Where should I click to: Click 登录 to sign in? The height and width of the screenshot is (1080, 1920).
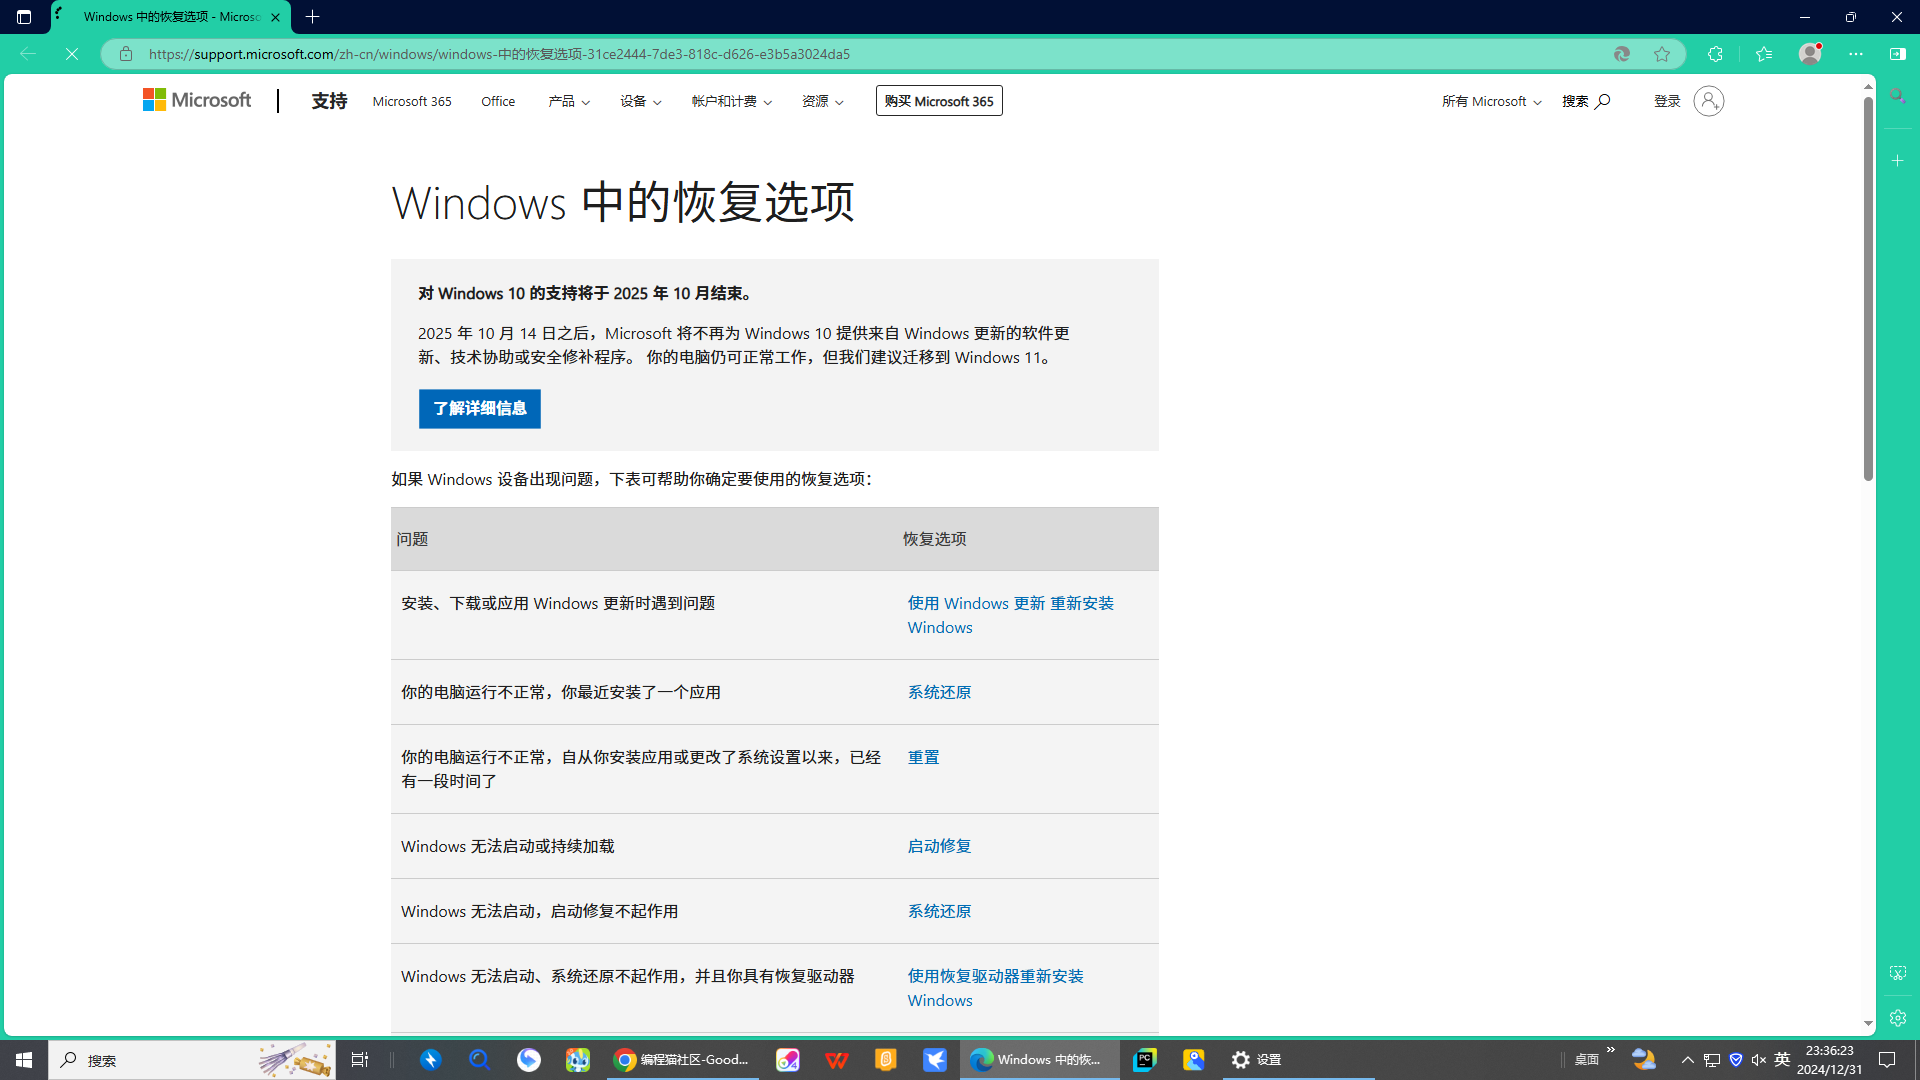tap(1667, 101)
